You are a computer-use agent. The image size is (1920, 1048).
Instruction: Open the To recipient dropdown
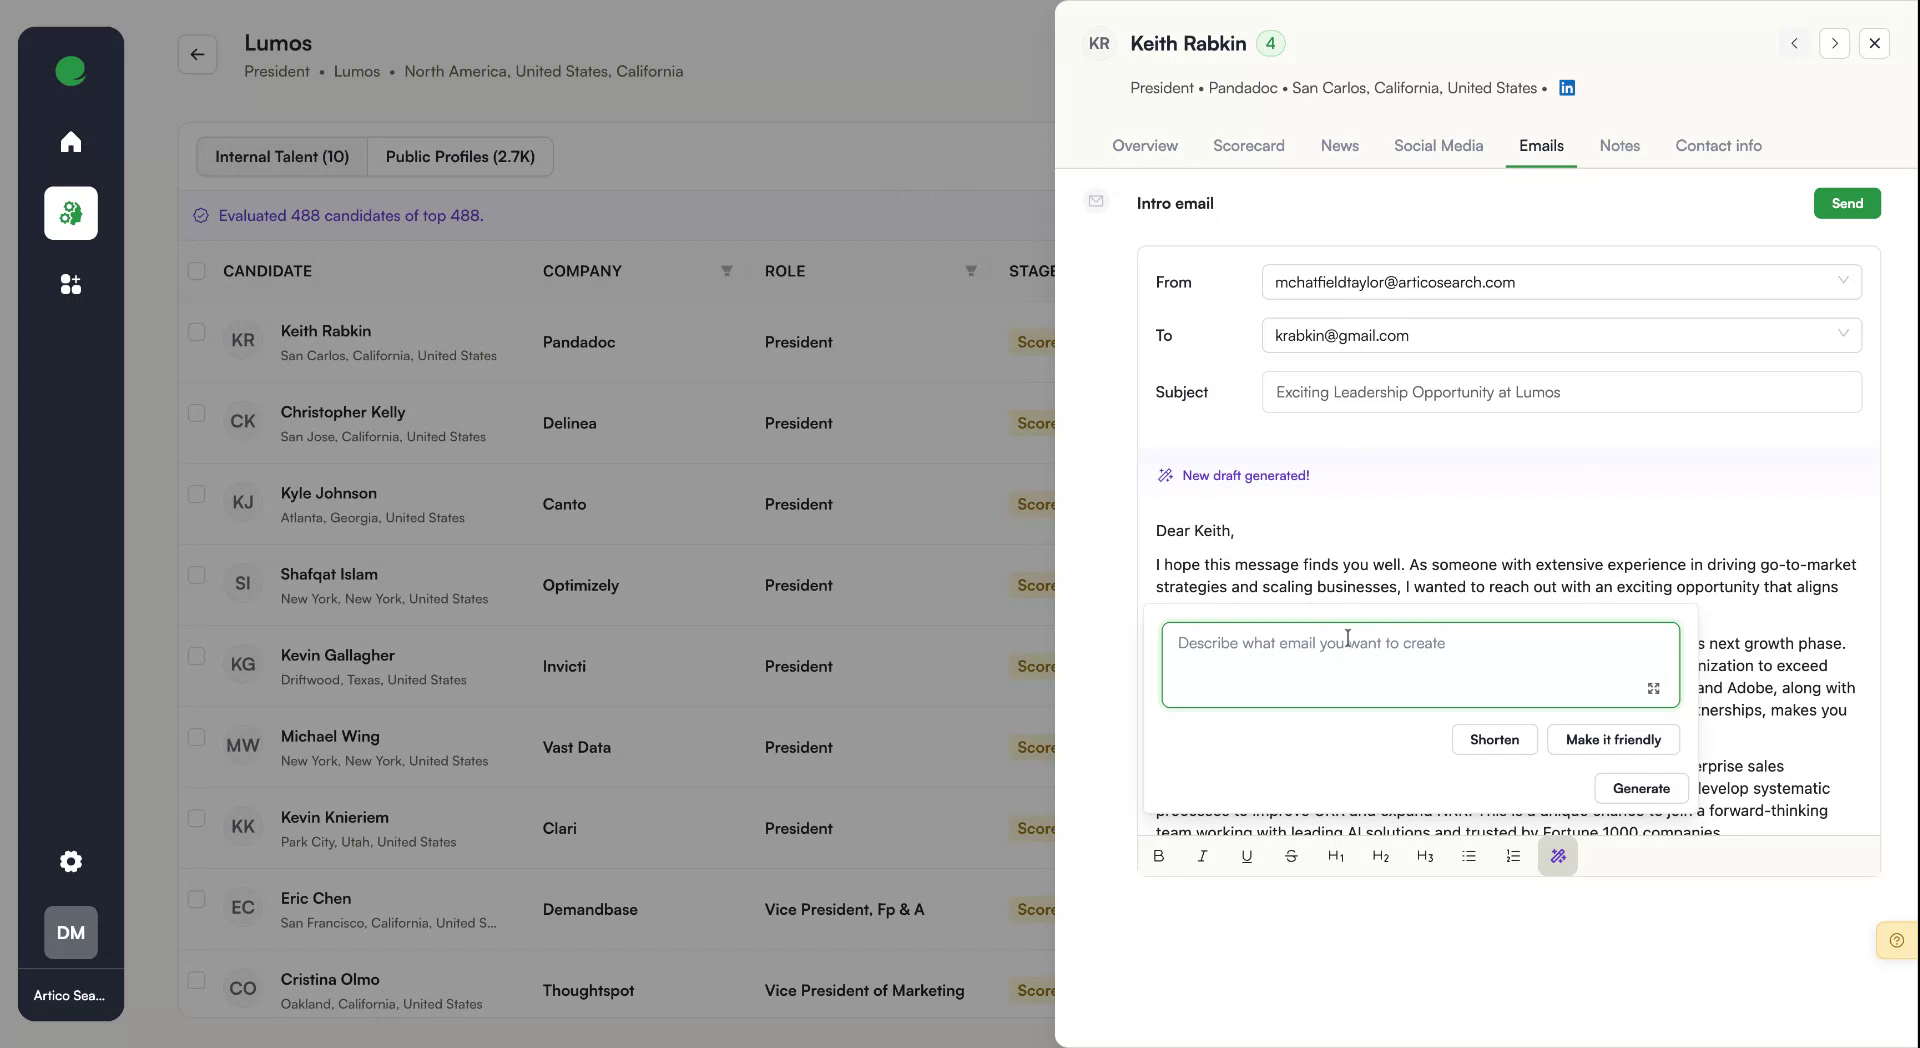(1842, 334)
